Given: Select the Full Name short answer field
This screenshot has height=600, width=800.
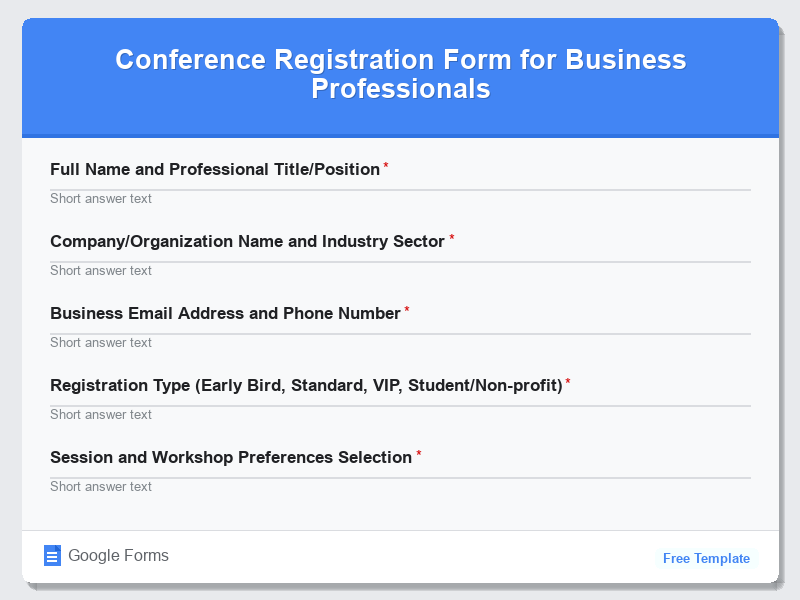Looking at the screenshot, I should 400,198.
